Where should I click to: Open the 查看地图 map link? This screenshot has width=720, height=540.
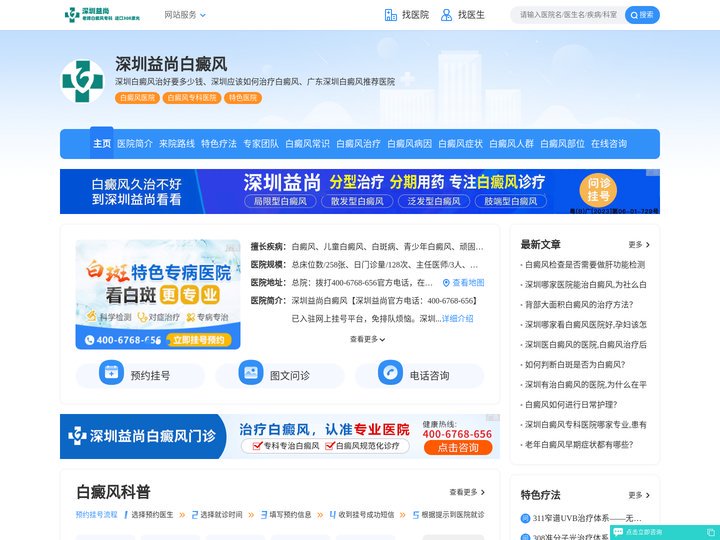pos(463,282)
